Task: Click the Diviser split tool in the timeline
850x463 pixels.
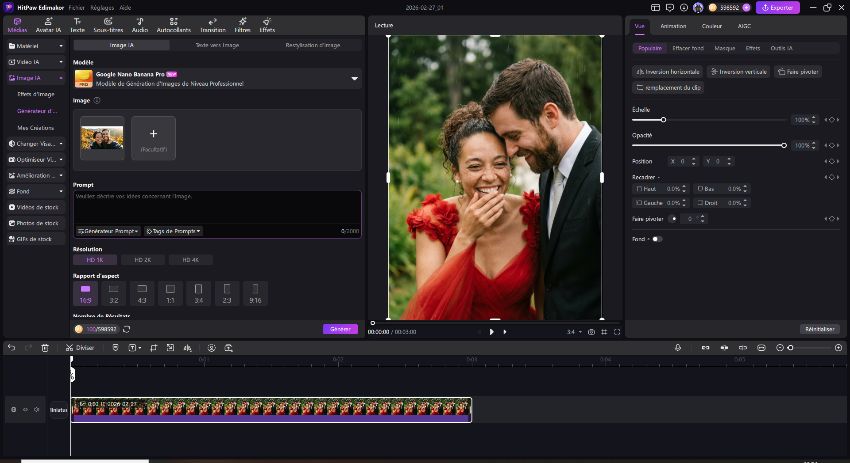Action: 81,347
